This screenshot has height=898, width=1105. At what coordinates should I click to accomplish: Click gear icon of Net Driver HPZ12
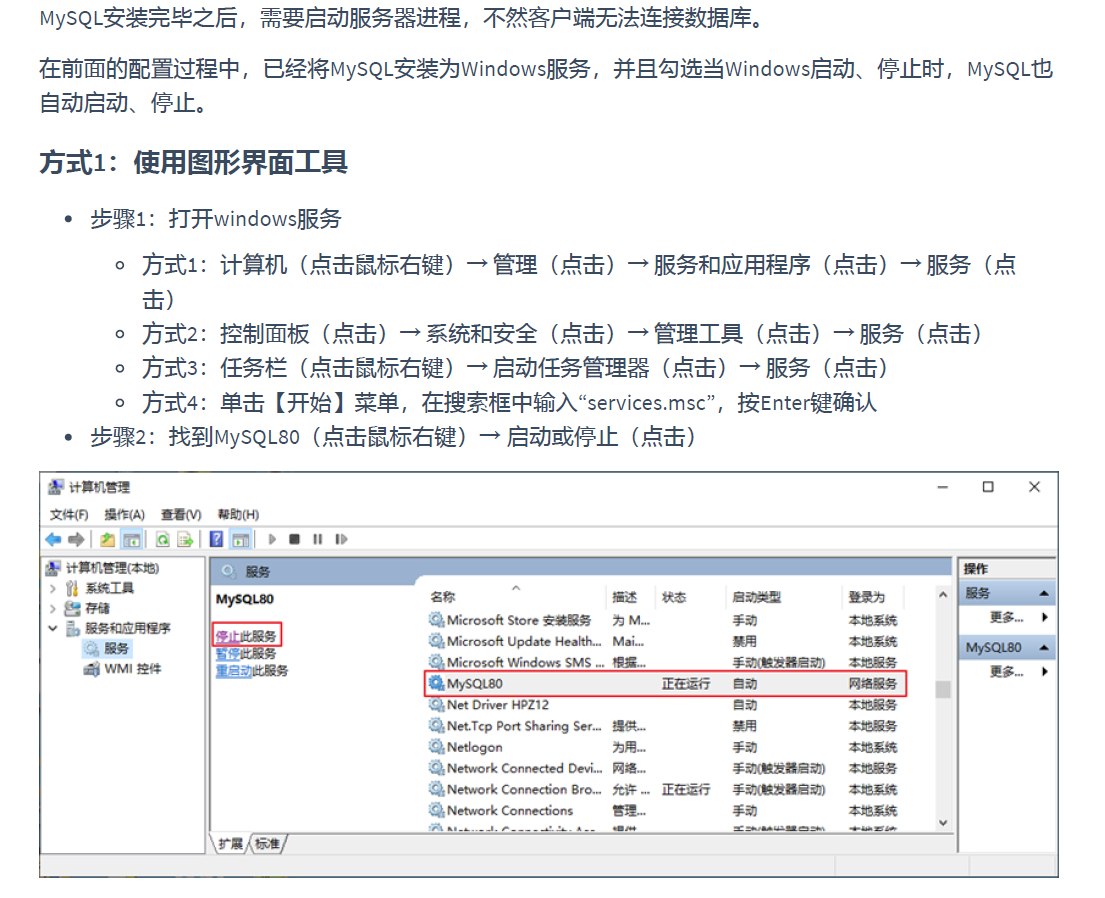[436, 705]
